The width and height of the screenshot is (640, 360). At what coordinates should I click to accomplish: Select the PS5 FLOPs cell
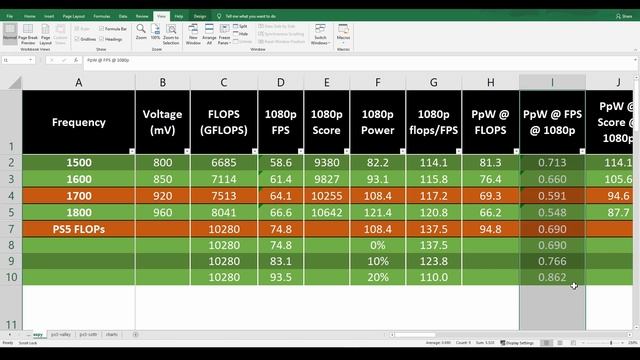(79, 229)
